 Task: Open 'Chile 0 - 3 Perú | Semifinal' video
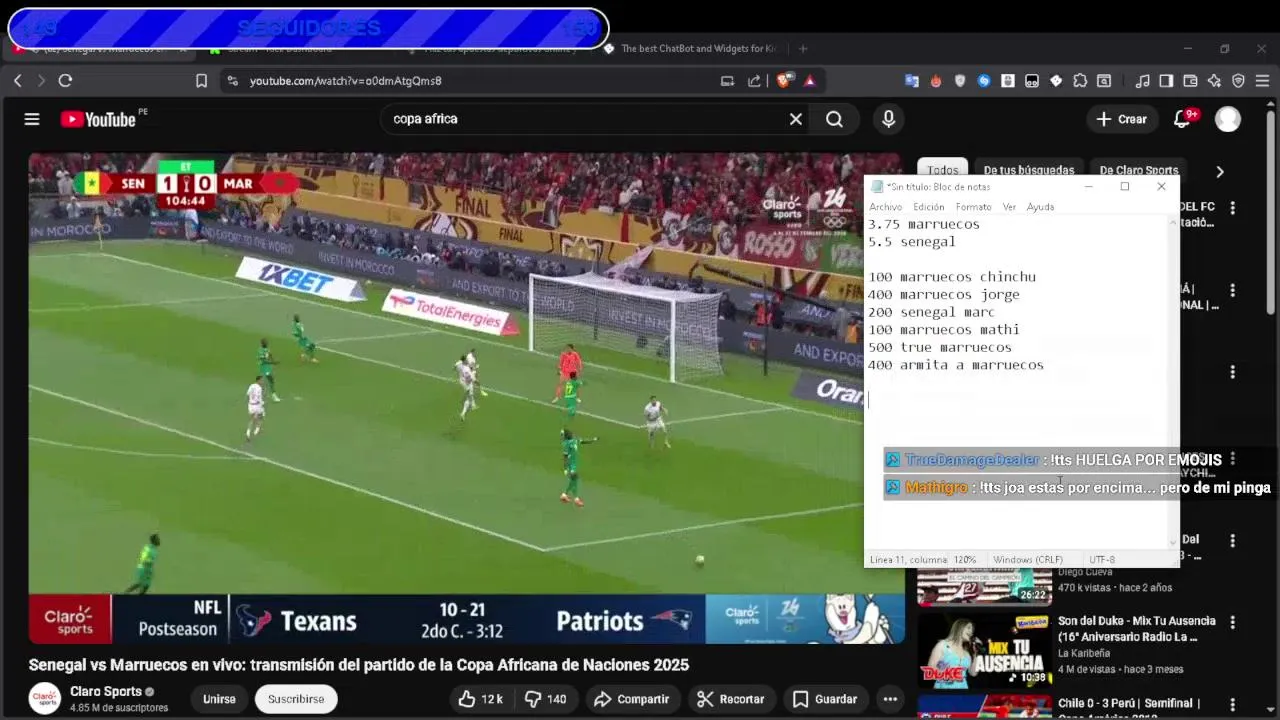[x=1129, y=709]
